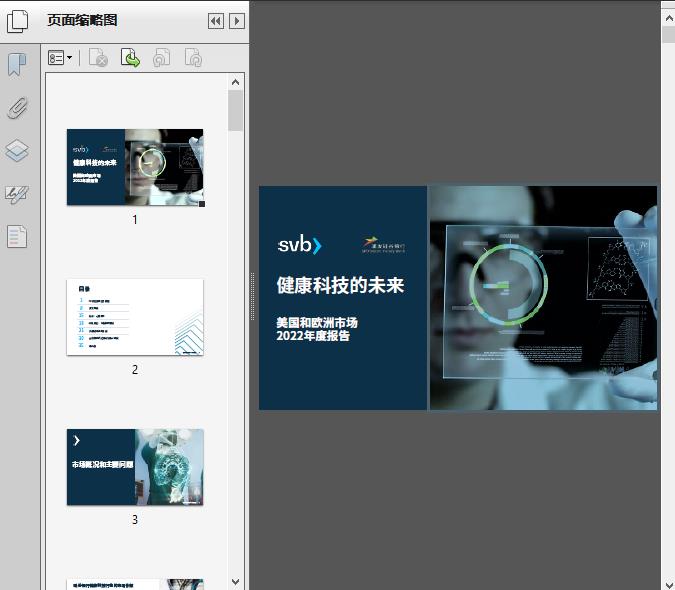Collapse the thumbnails pane with double-arrow button
This screenshot has width=675, height=590.
point(216,21)
